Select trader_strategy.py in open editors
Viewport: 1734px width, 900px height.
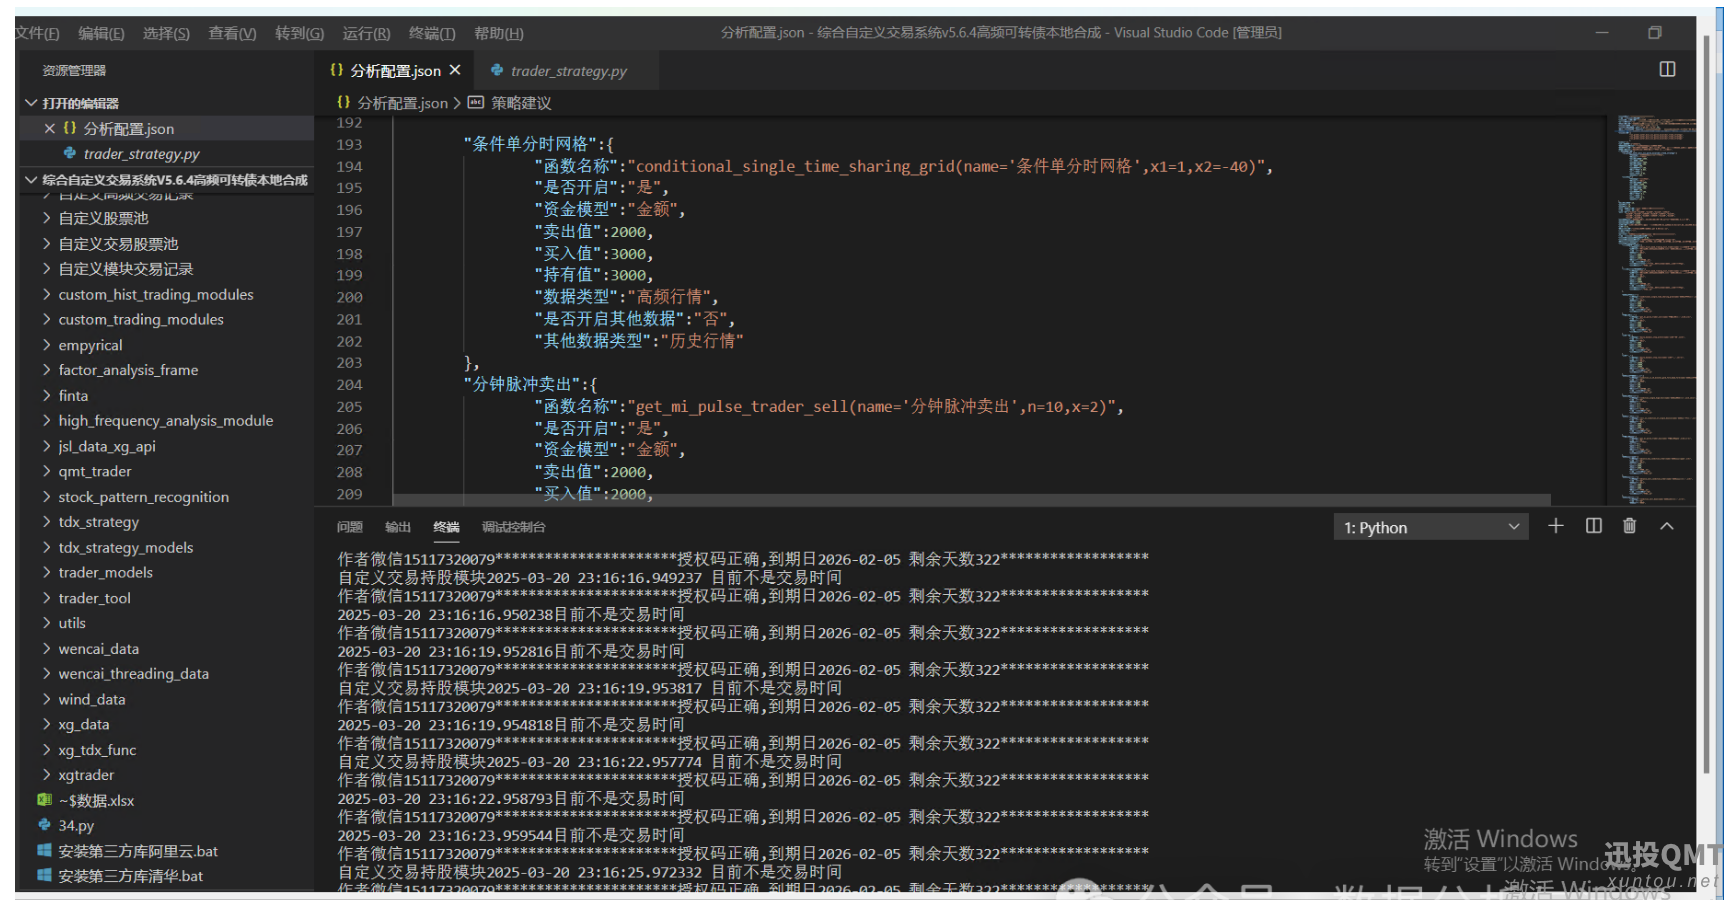tap(141, 154)
